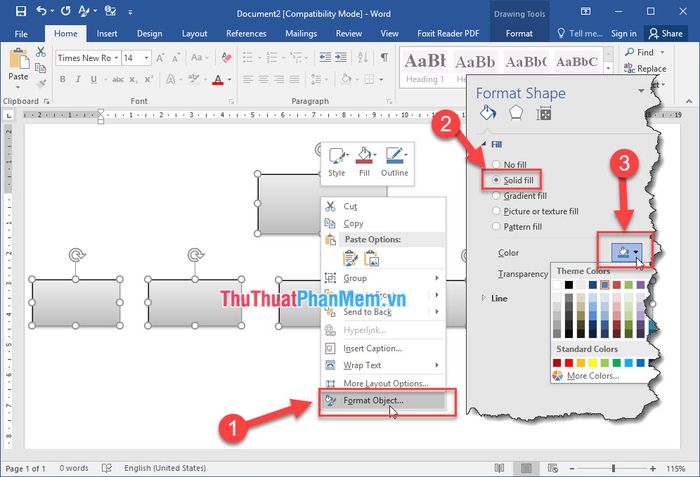Open the Insert ribbon tab
700x477 pixels.
click(x=107, y=33)
